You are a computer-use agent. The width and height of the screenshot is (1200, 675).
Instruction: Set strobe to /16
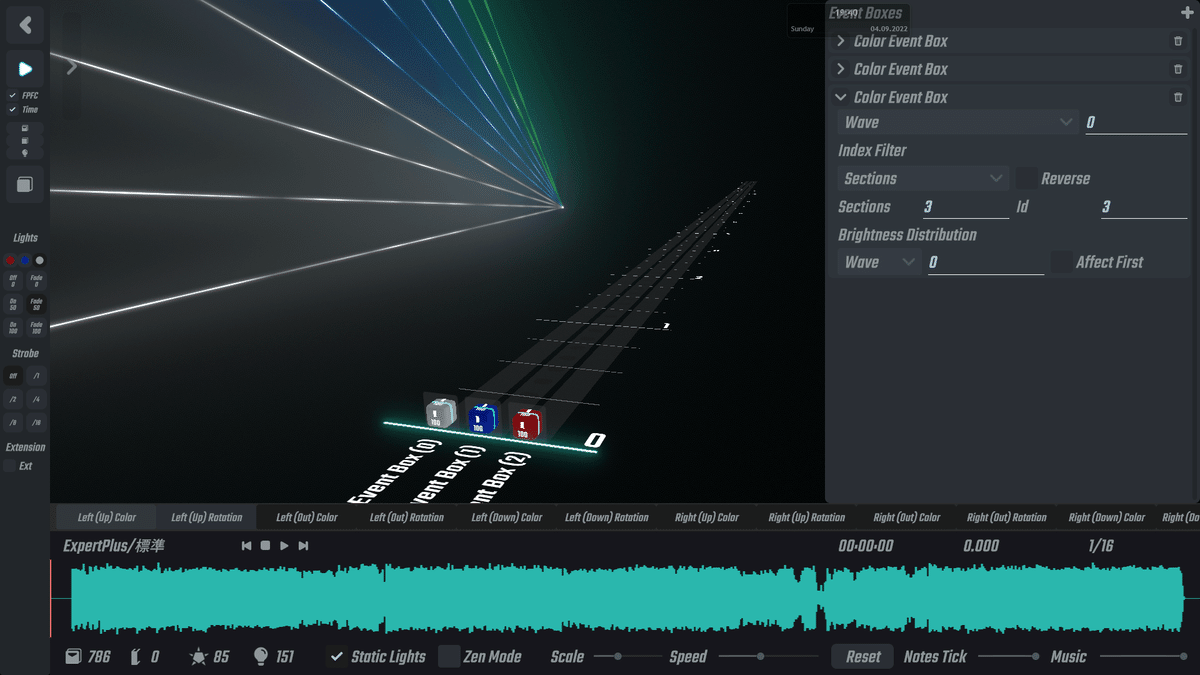tap(36, 422)
